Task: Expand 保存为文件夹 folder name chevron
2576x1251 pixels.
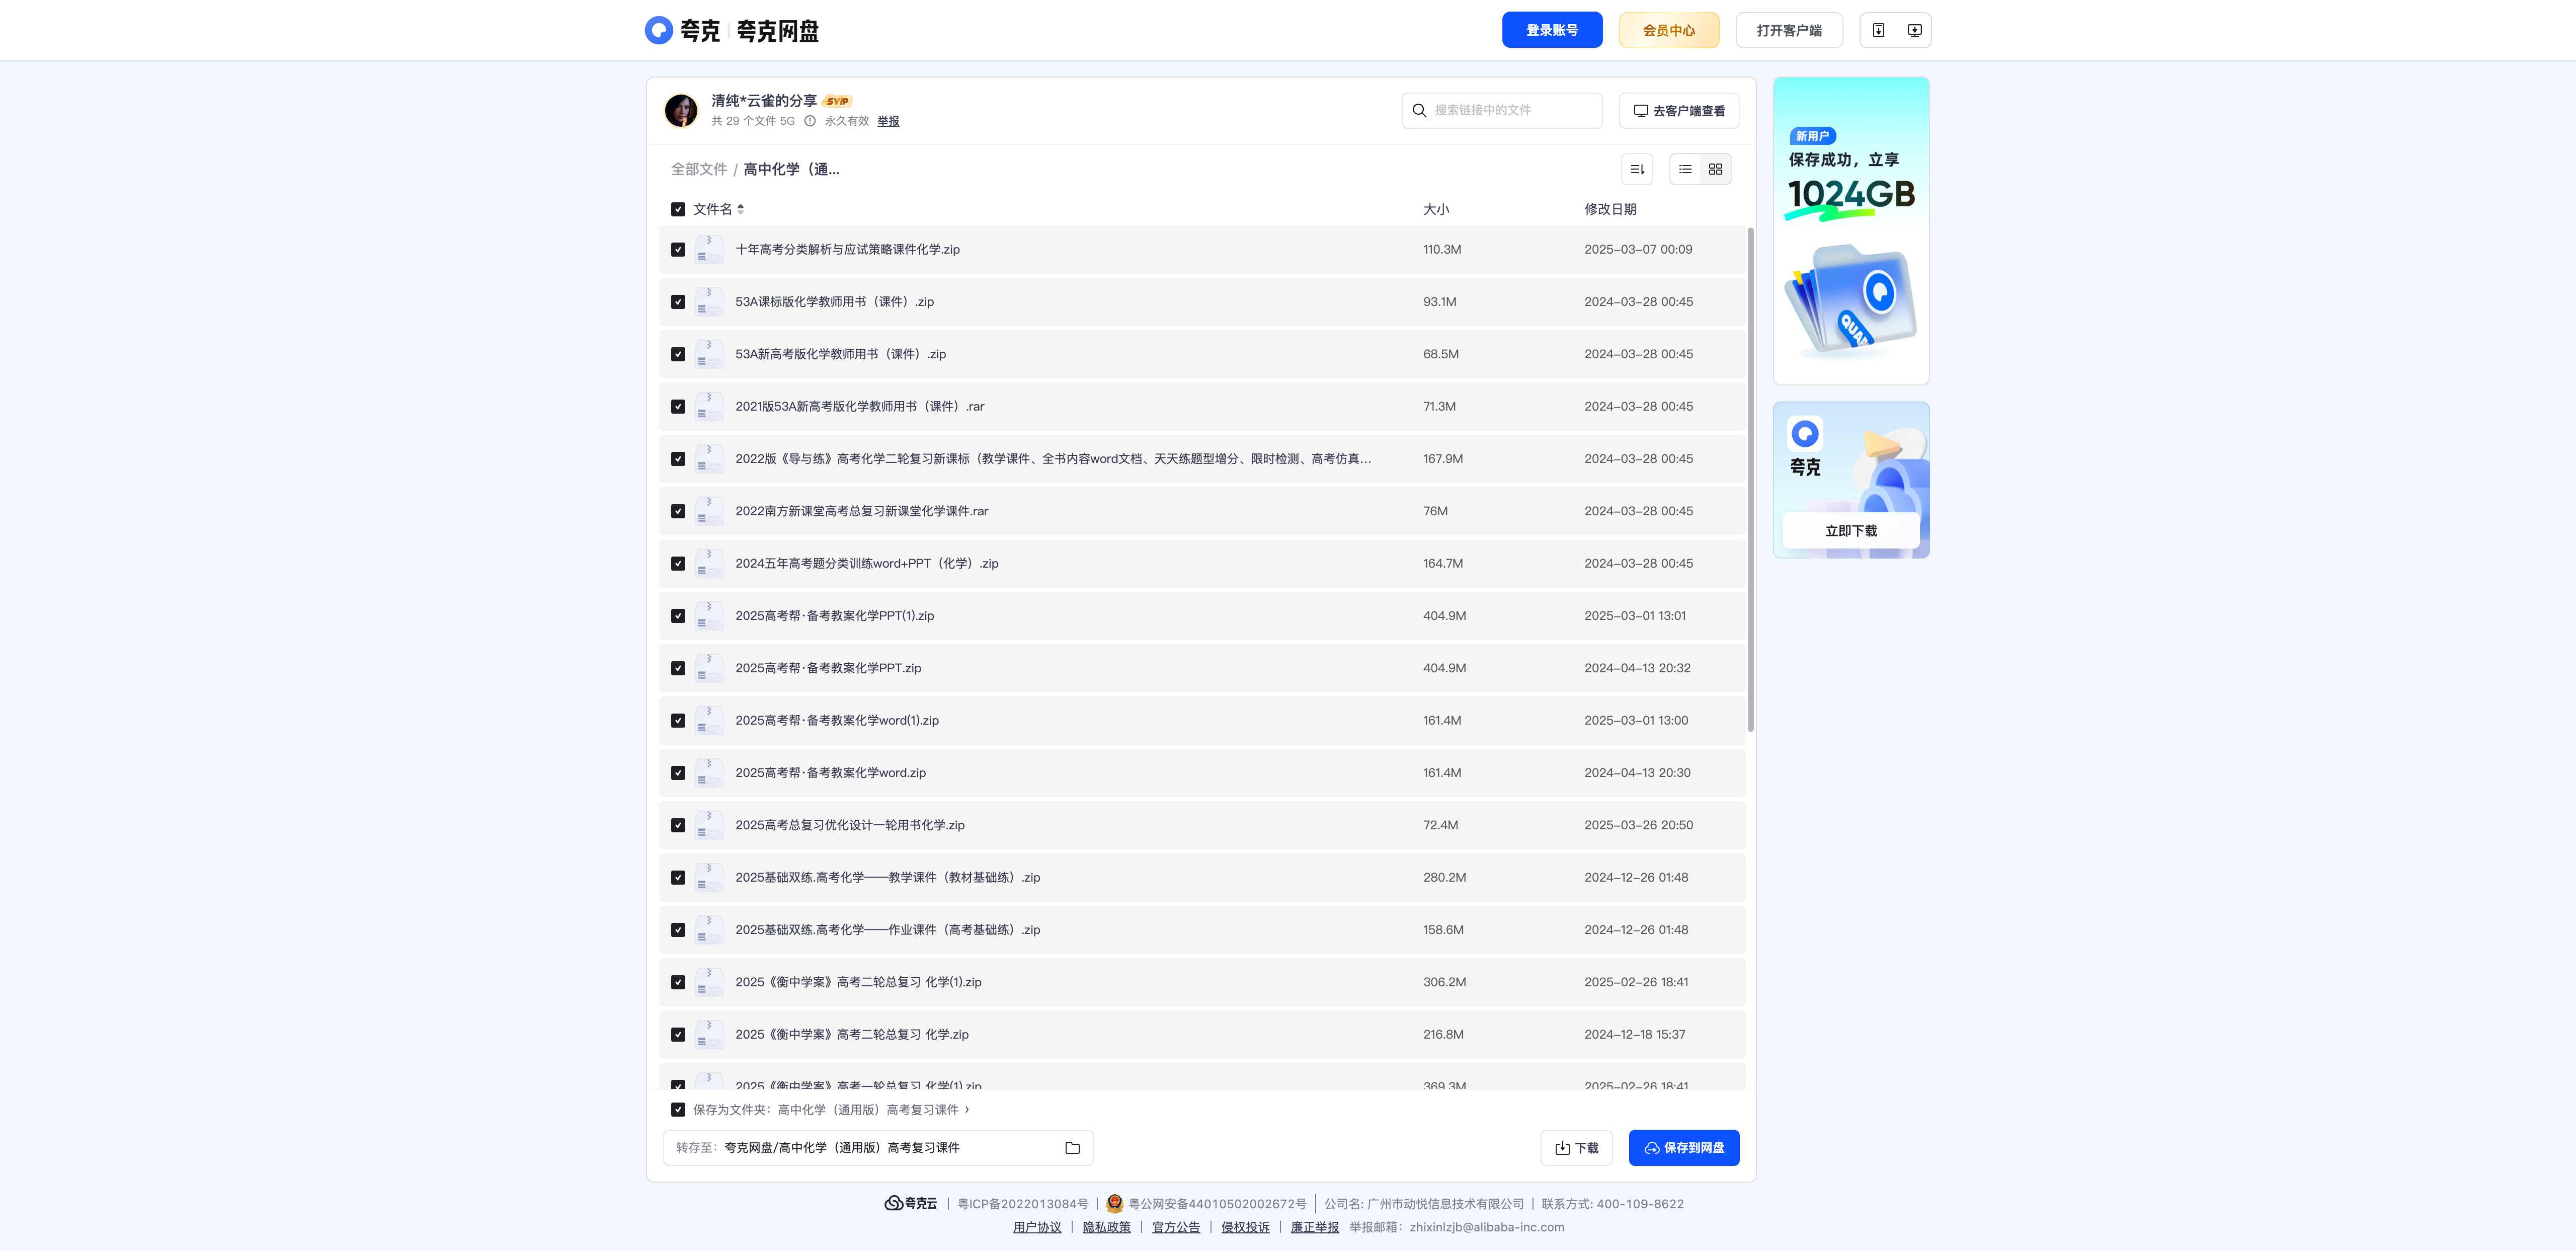Action: [x=966, y=1109]
